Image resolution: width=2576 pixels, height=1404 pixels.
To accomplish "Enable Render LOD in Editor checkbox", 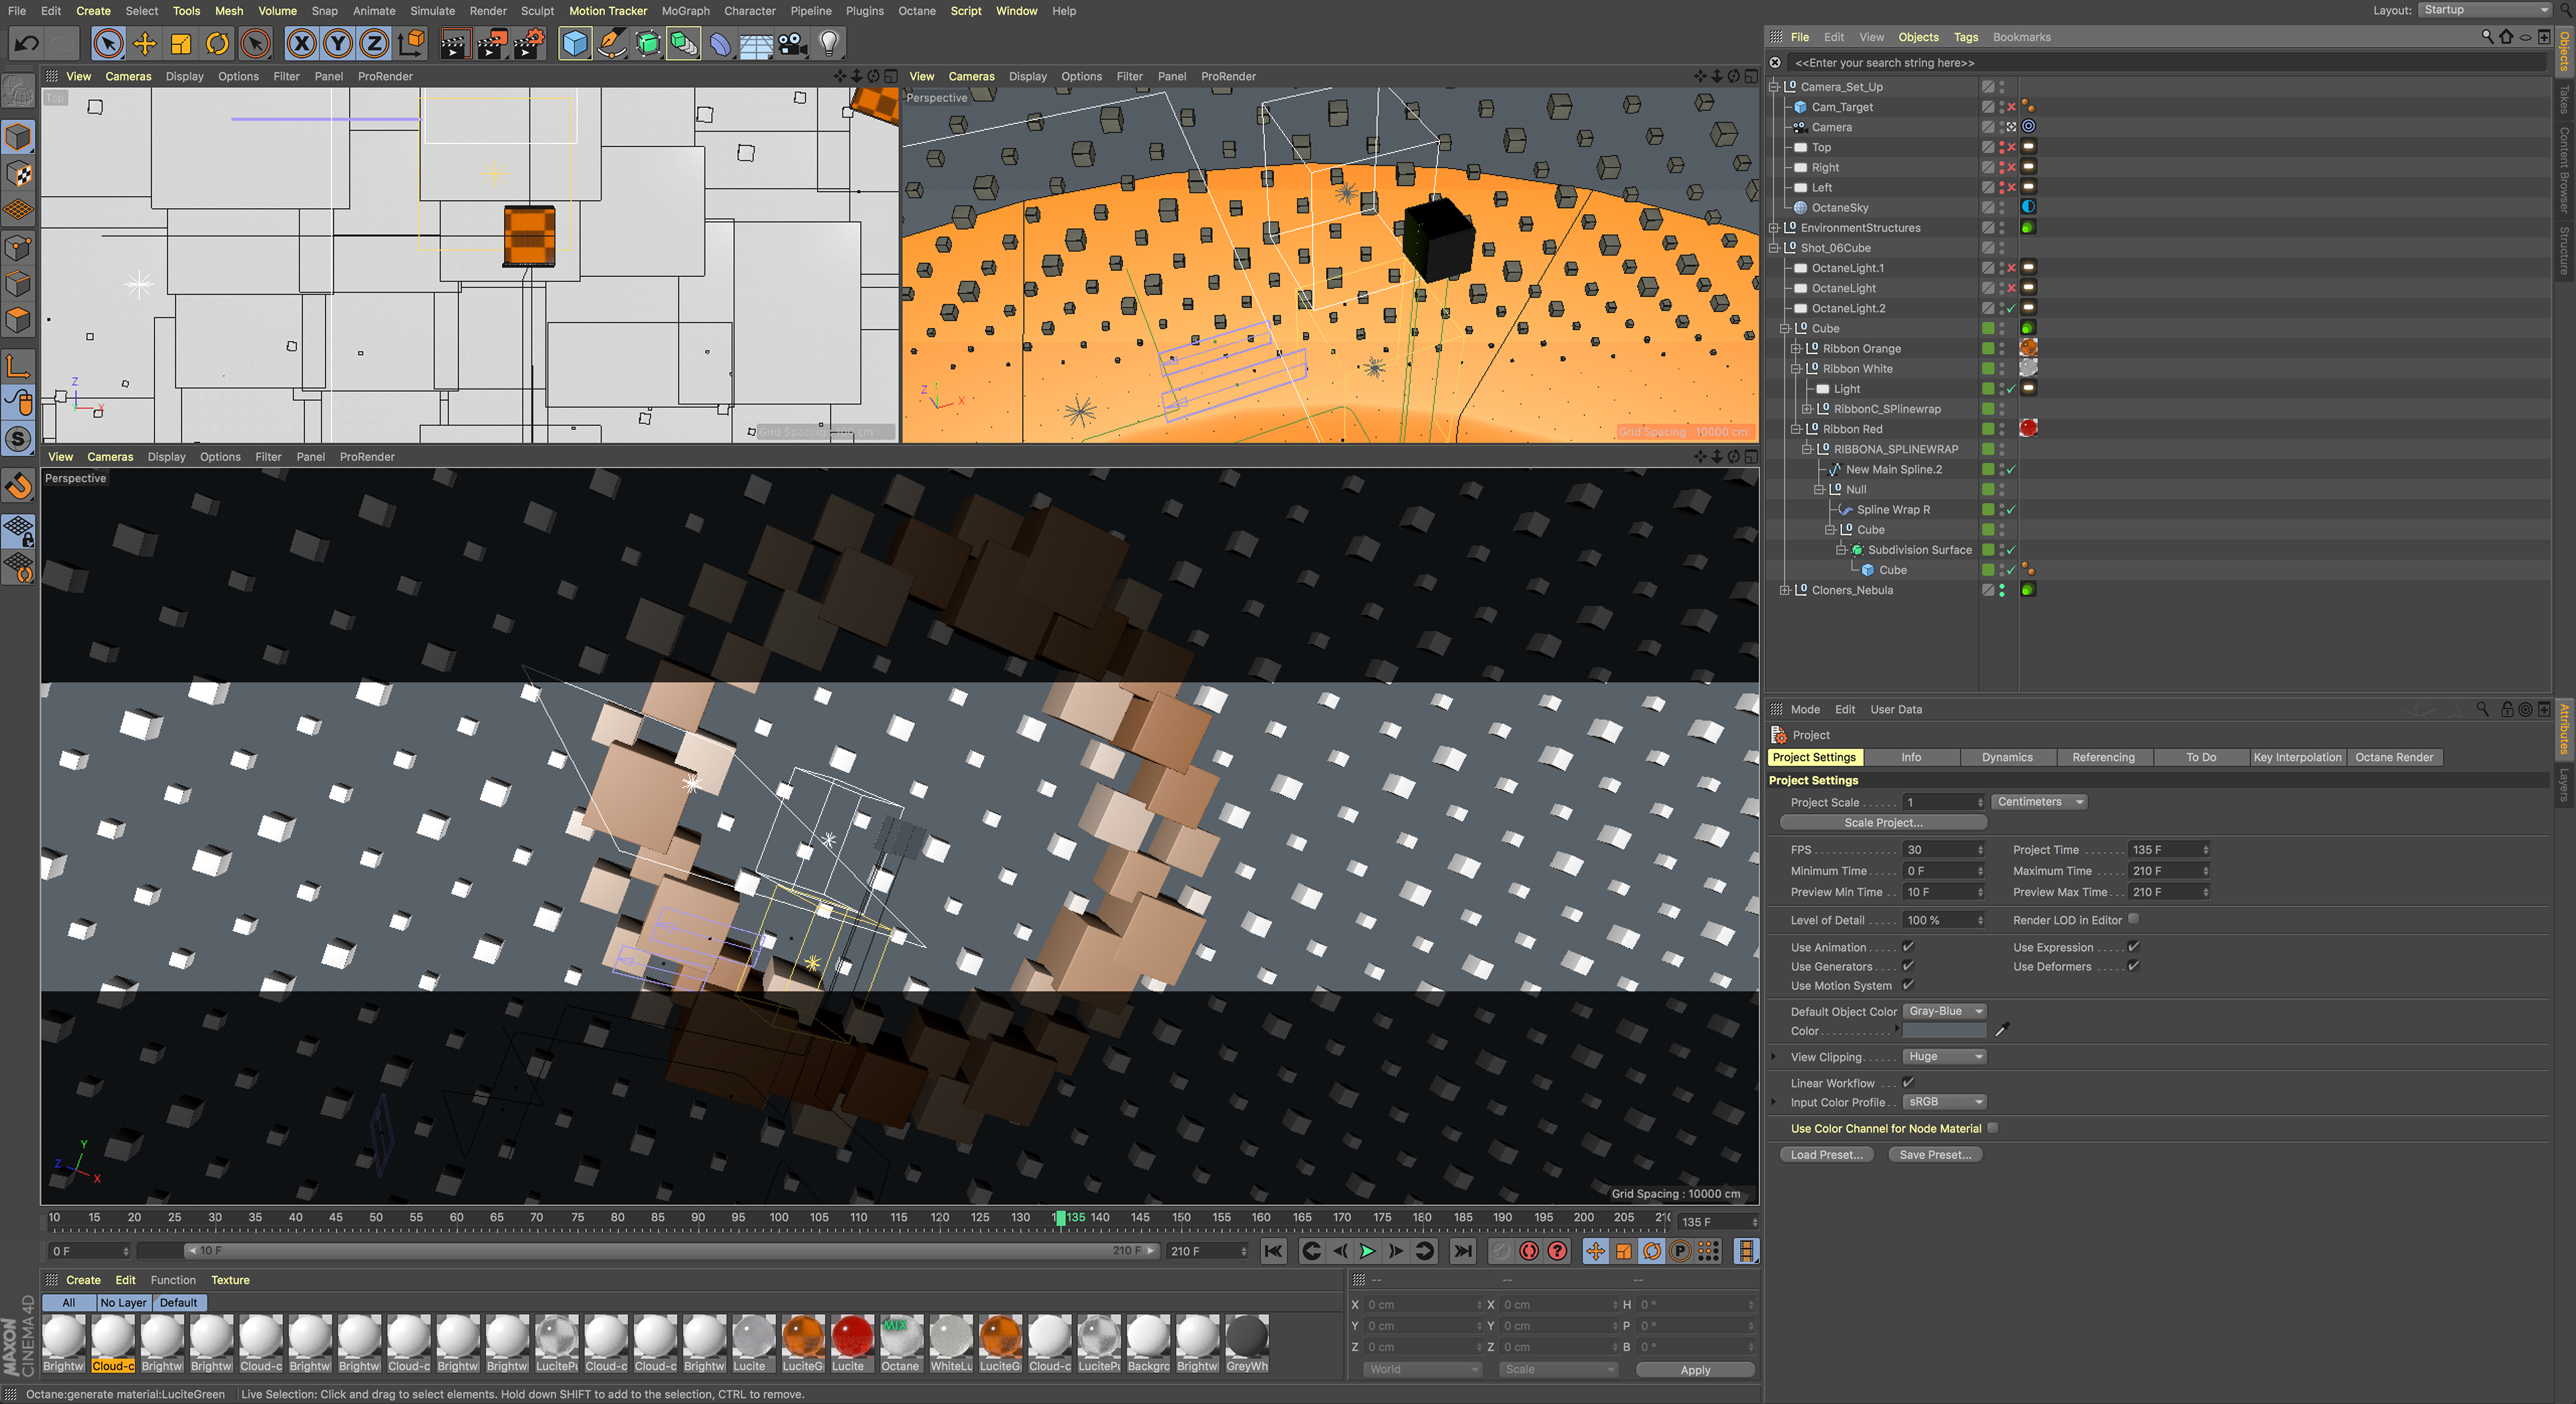I will click(2133, 919).
